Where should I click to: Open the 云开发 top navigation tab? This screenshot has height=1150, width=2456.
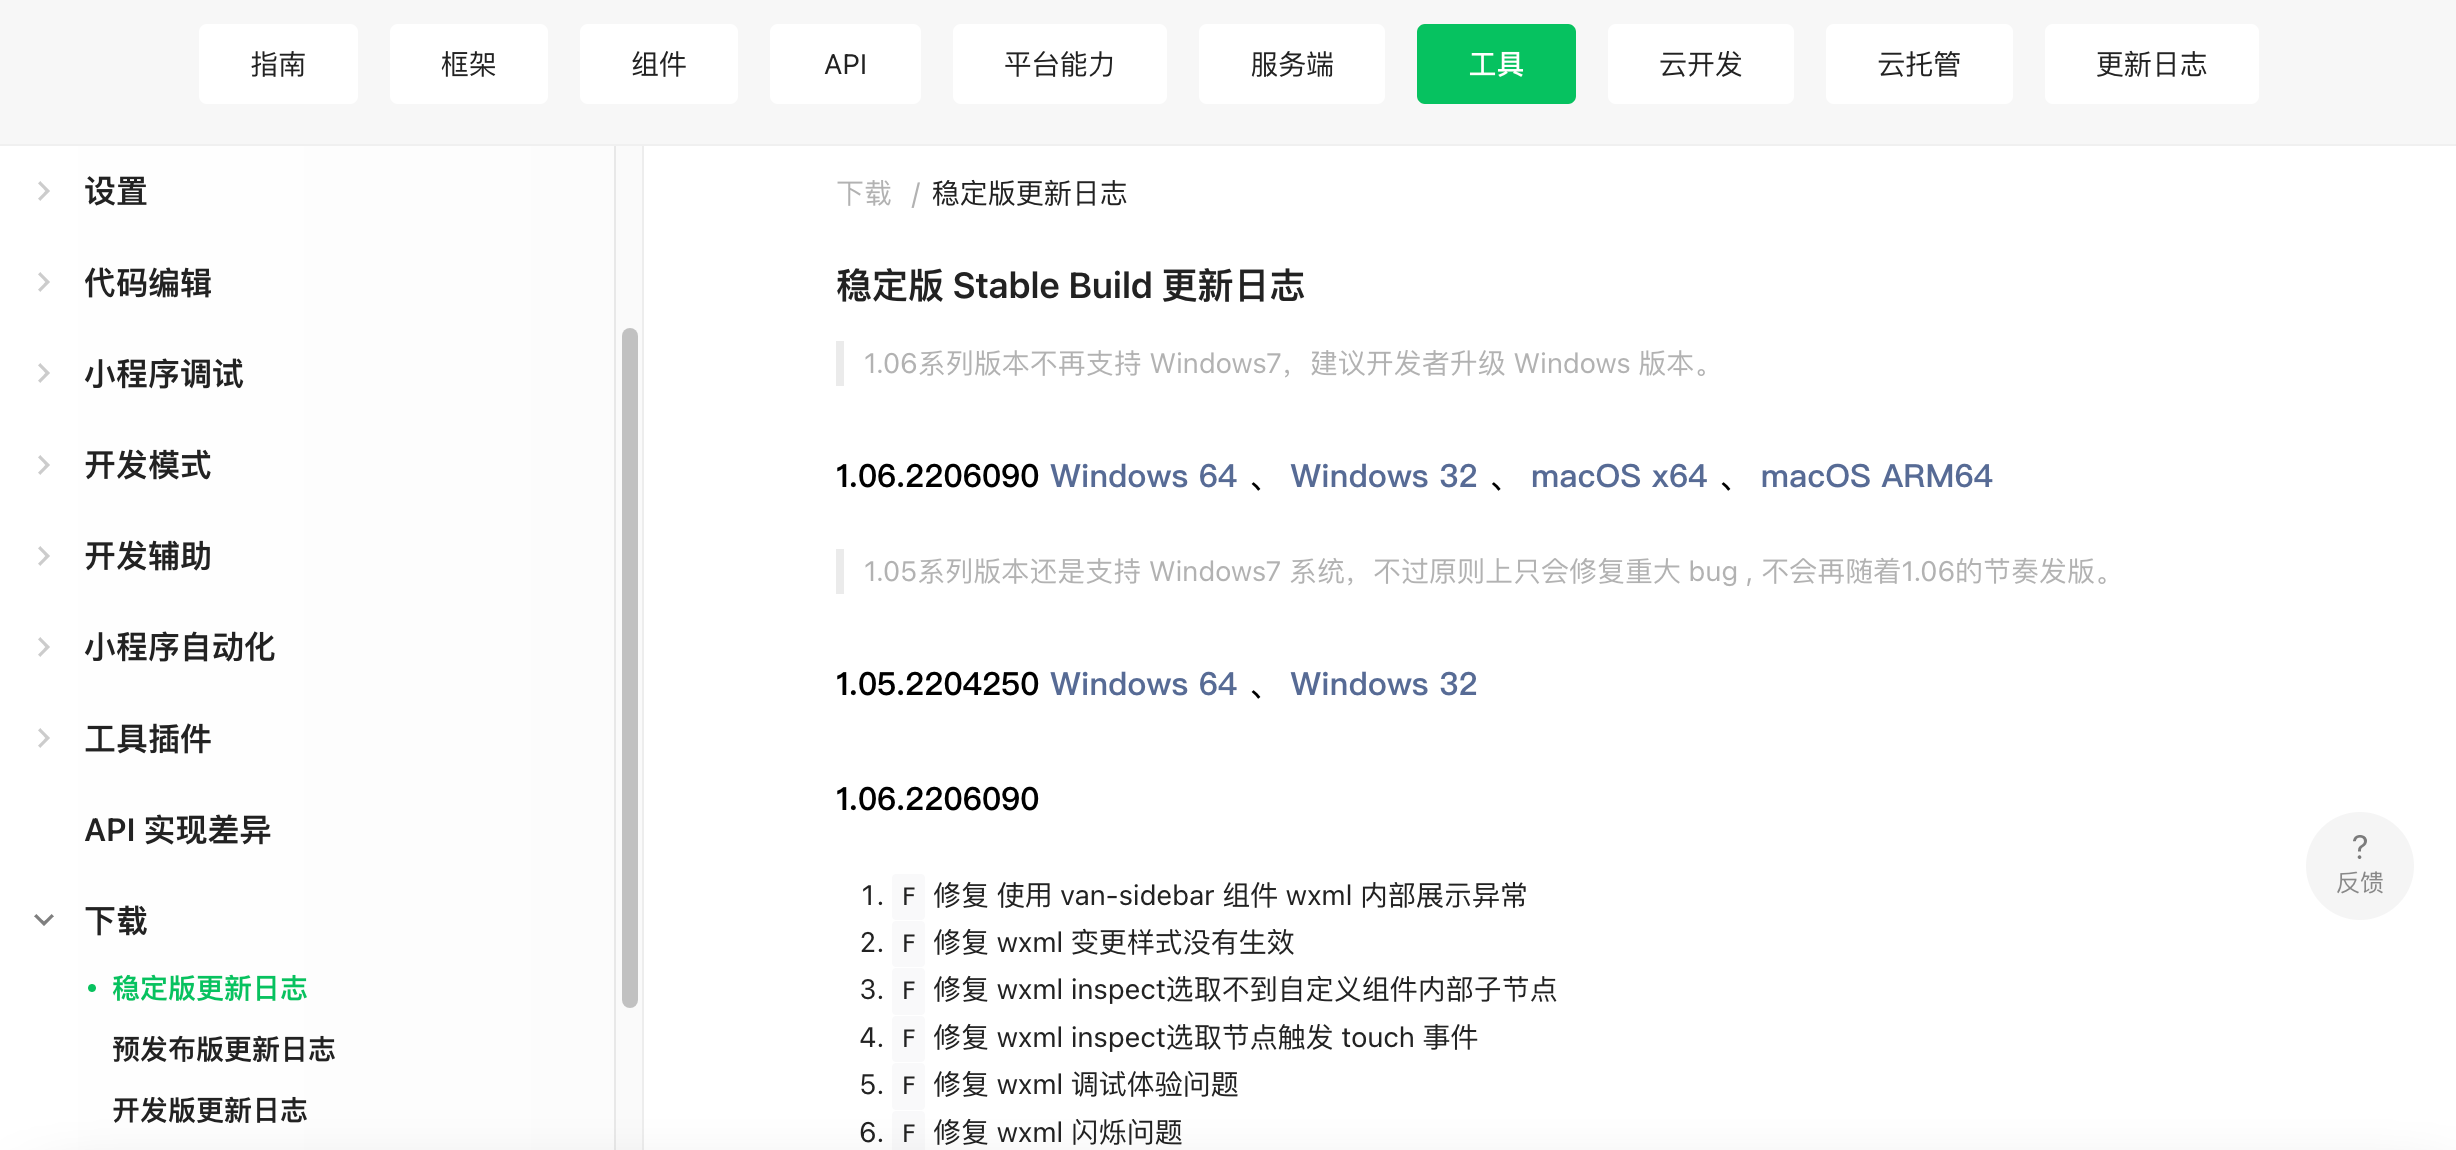[x=1700, y=64]
